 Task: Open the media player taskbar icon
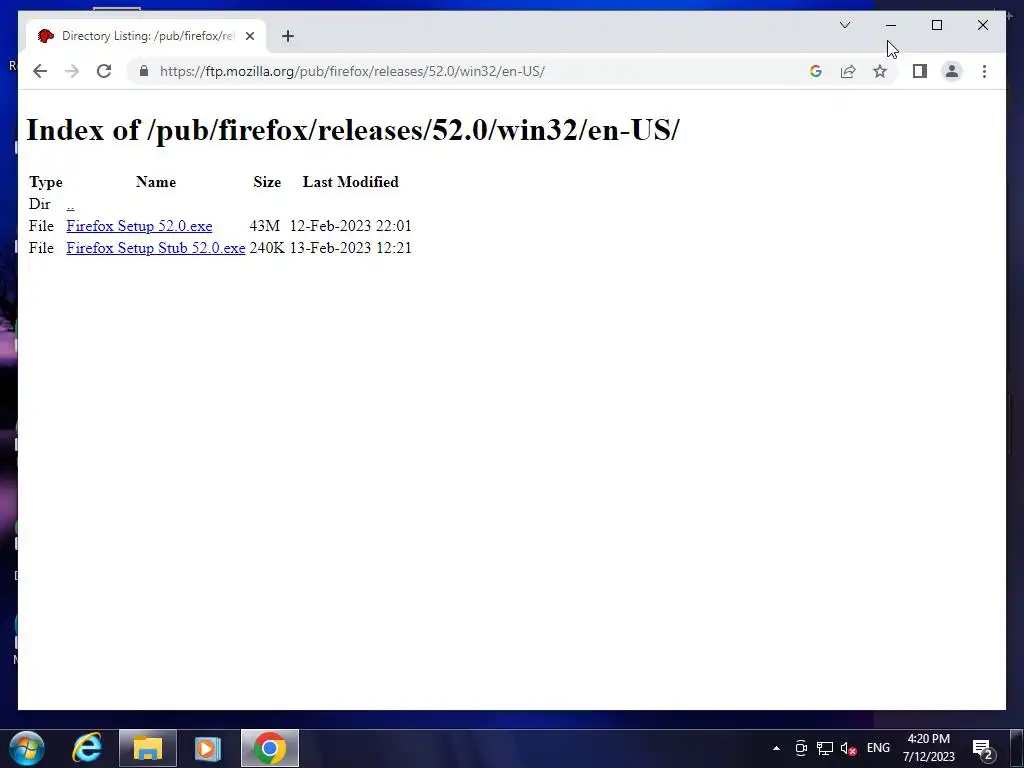coord(208,748)
